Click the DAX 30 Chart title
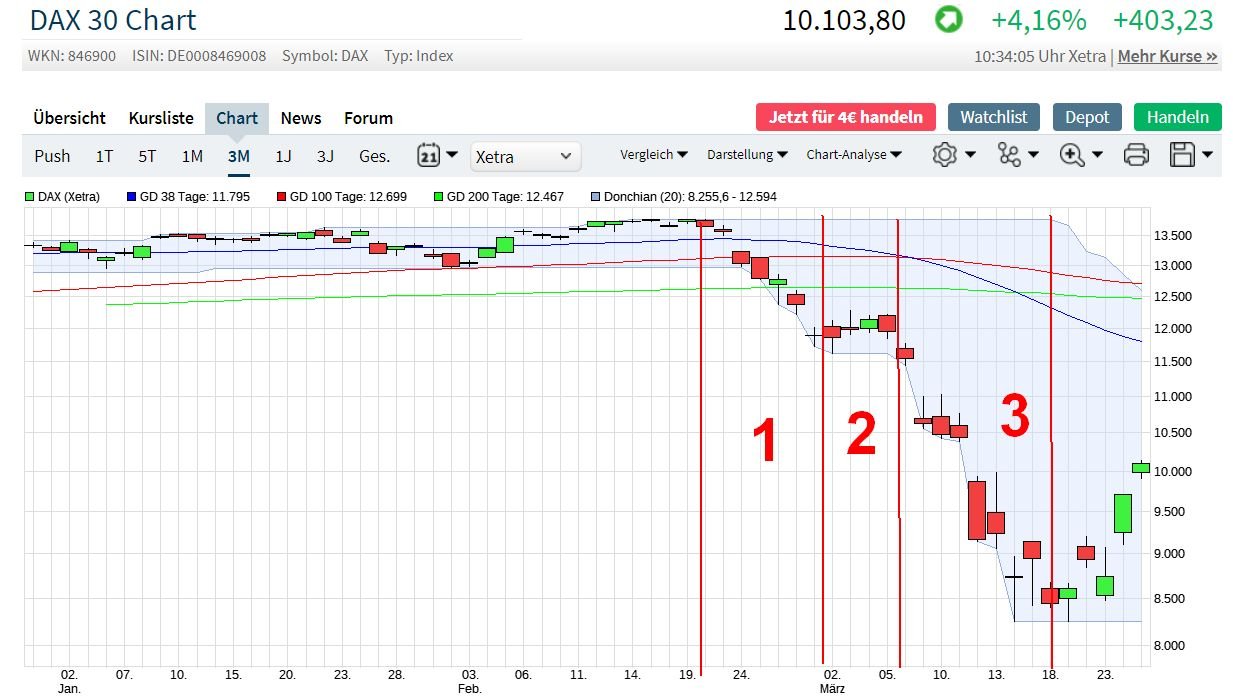This screenshot has width=1233, height=699. coord(113,20)
